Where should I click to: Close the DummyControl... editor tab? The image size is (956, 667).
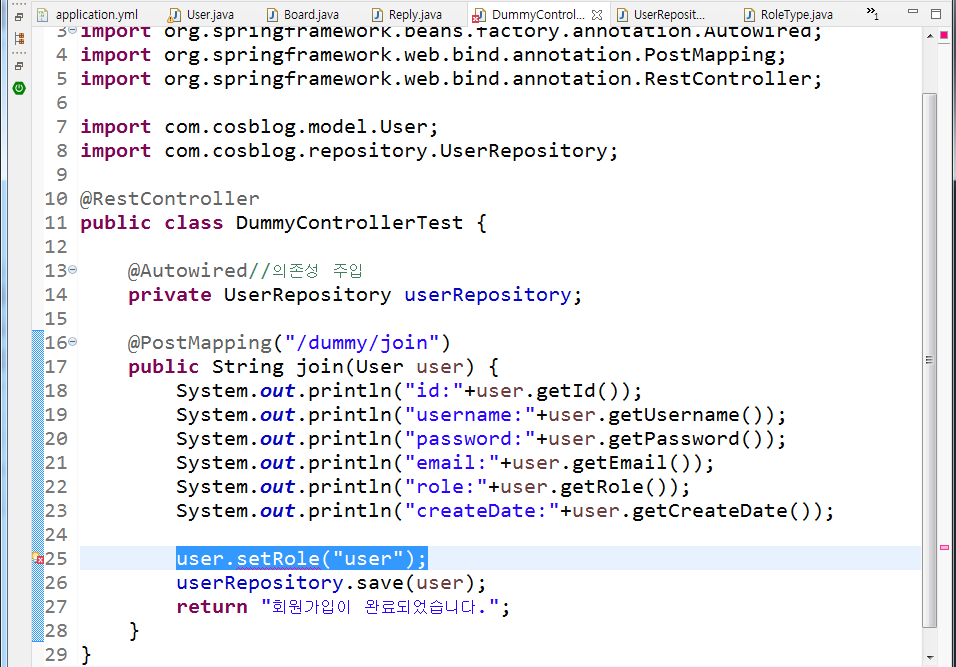click(x=597, y=15)
